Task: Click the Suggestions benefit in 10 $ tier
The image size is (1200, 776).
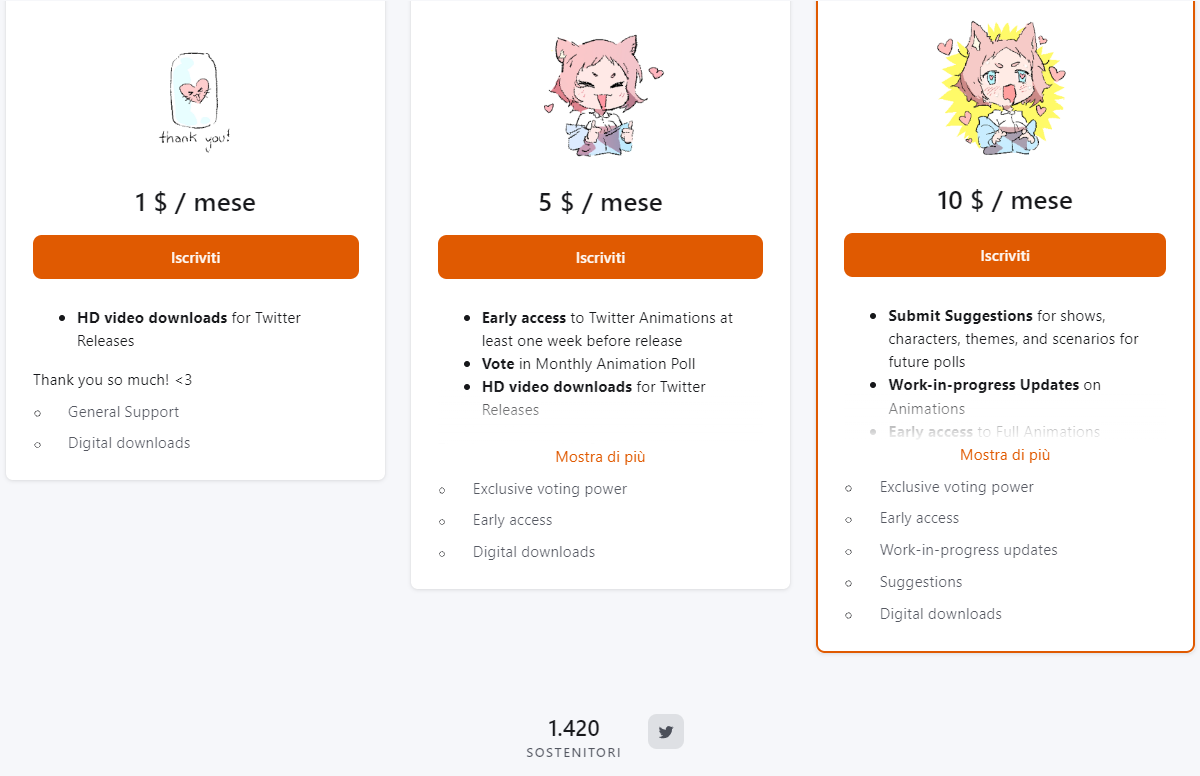Action: pyautogui.click(x=921, y=582)
